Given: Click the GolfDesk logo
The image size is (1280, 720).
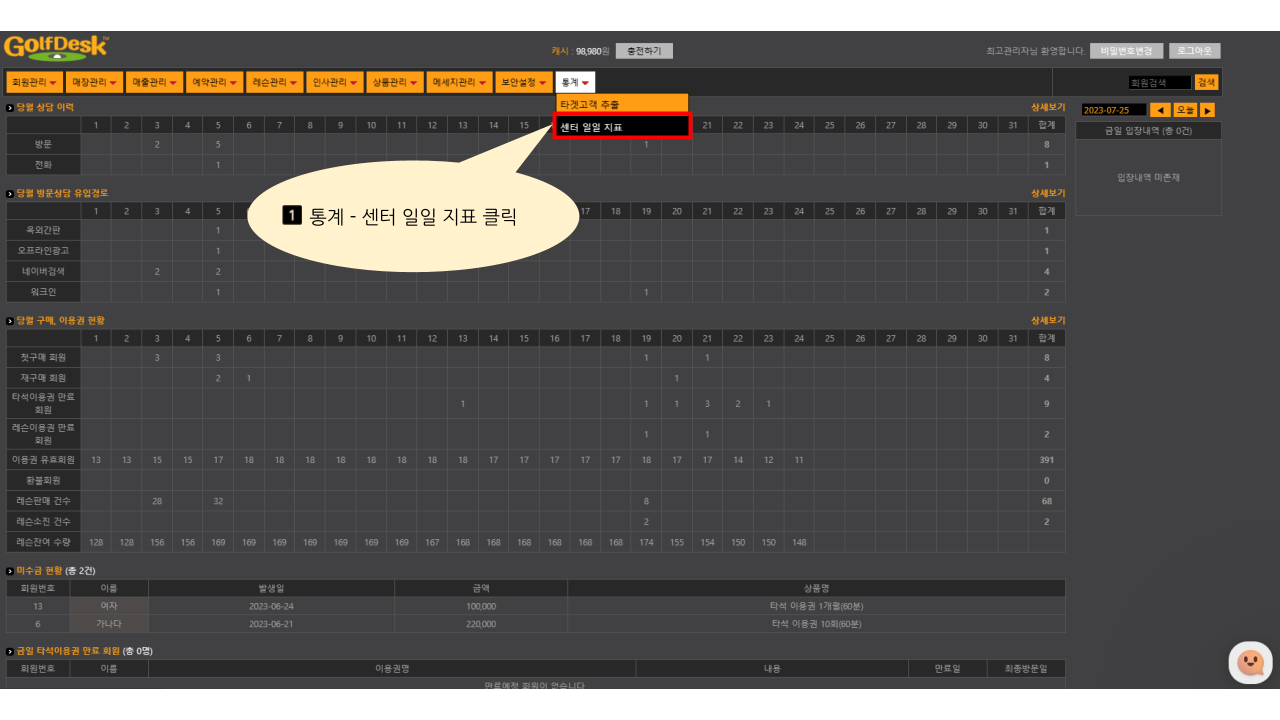Looking at the screenshot, I should pos(56,48).
